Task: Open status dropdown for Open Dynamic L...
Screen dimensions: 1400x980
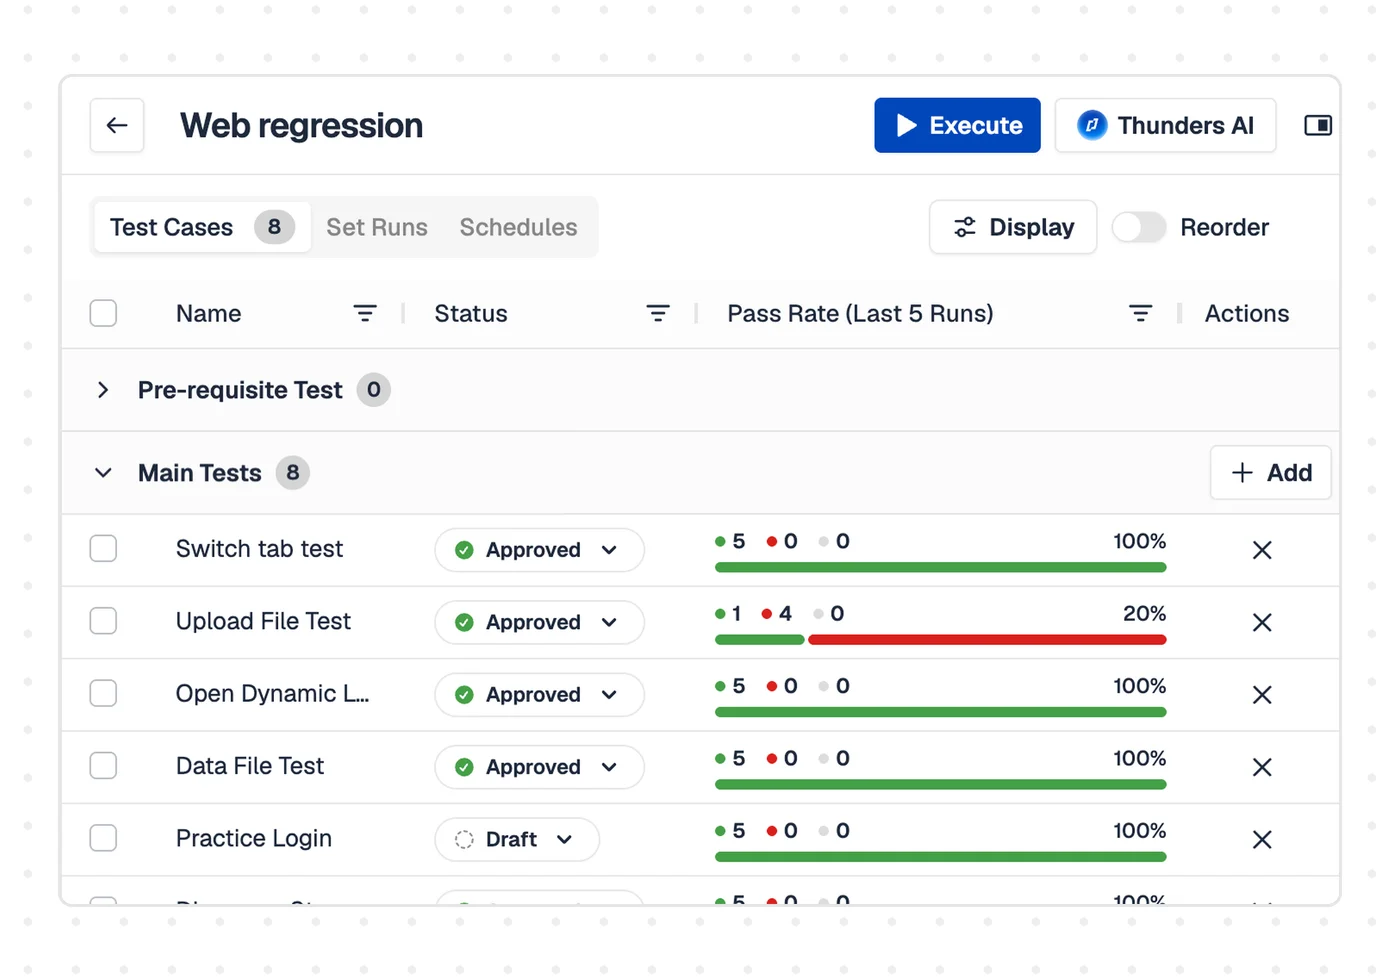Action: pyautogui.click(x=539, y=694)
